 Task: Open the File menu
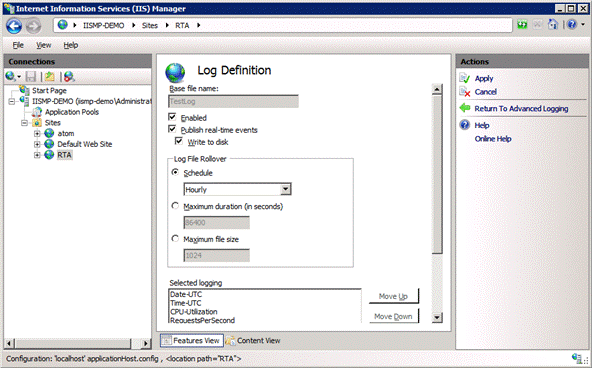(x=18, y=45)
